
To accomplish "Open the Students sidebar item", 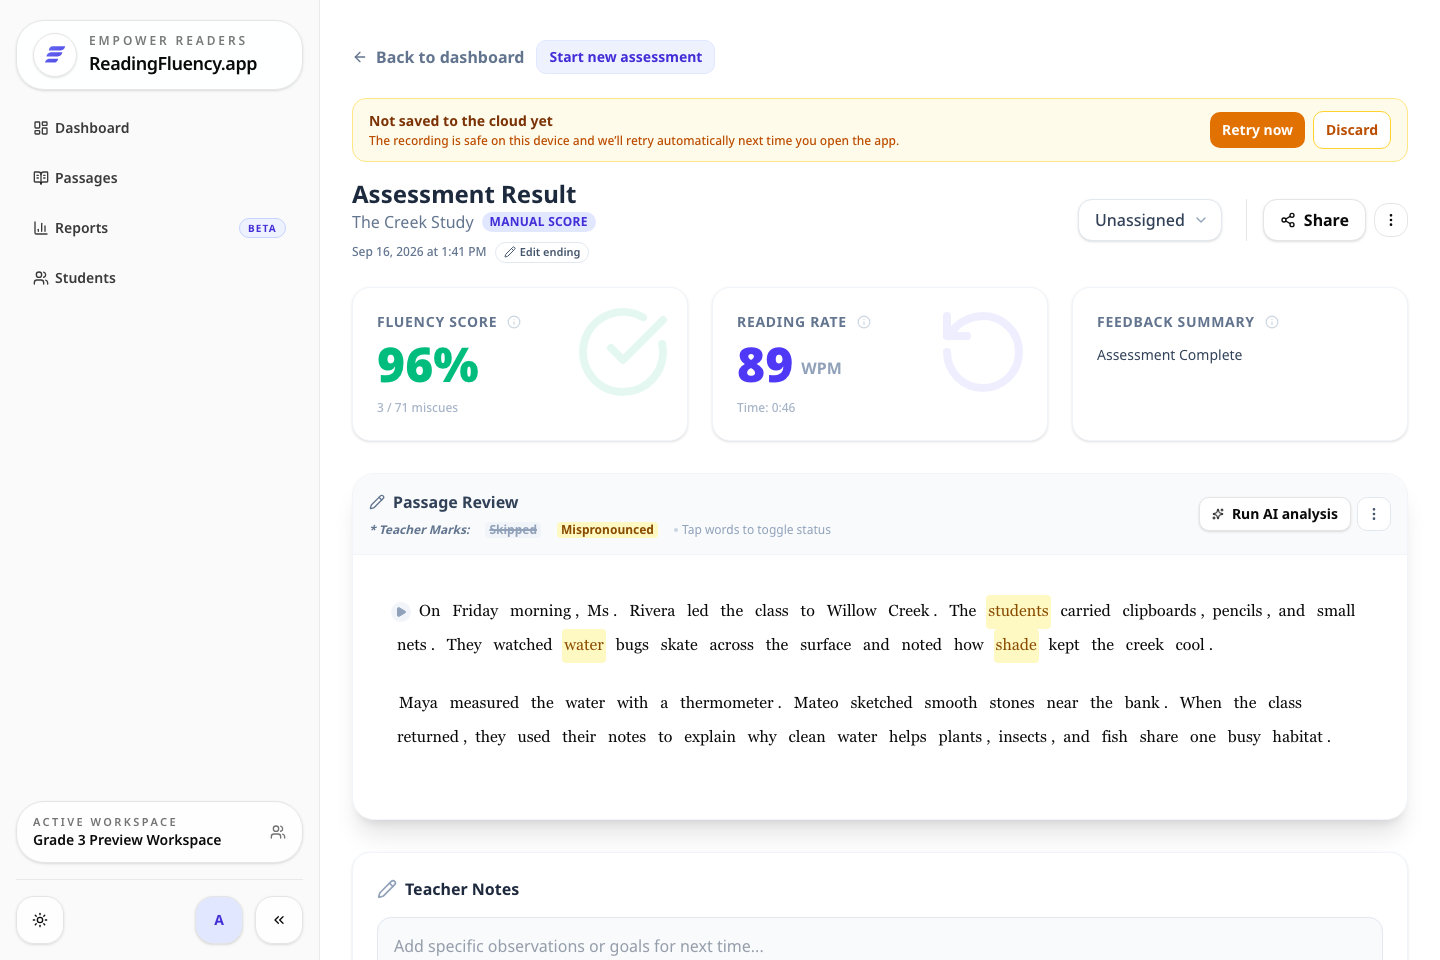I will 160,278.
